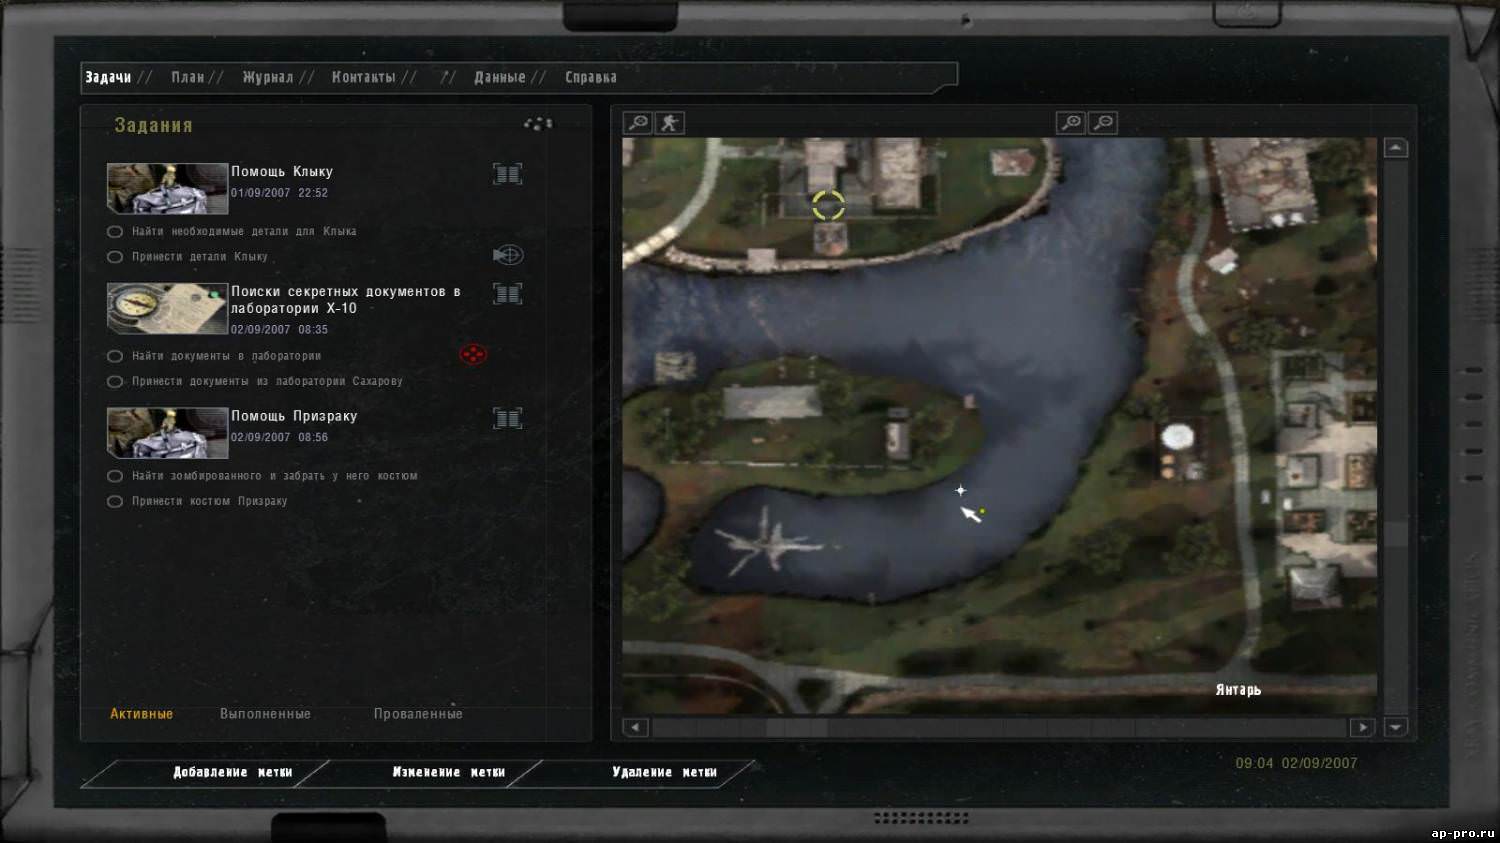Screen dimensions: 1500x843
Task: Switch to the План tab
Action: 187,77
